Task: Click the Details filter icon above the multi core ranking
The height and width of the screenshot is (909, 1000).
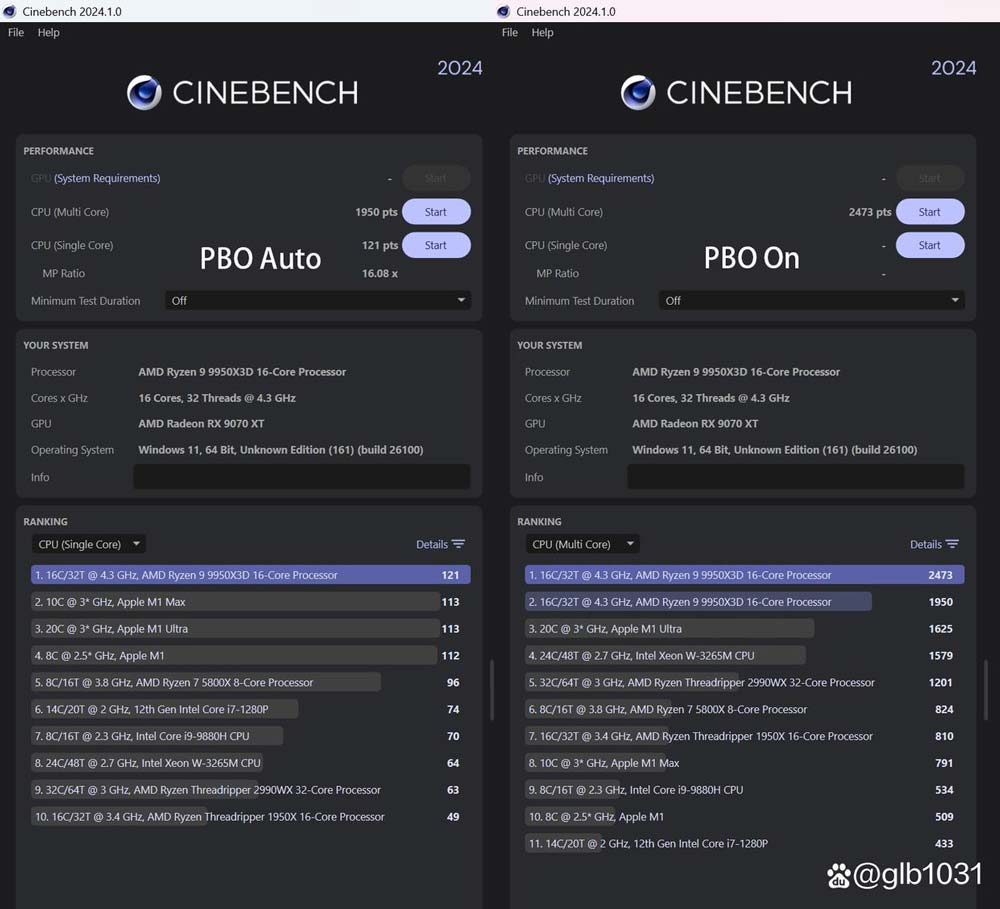Action: (x=952, y=544)
